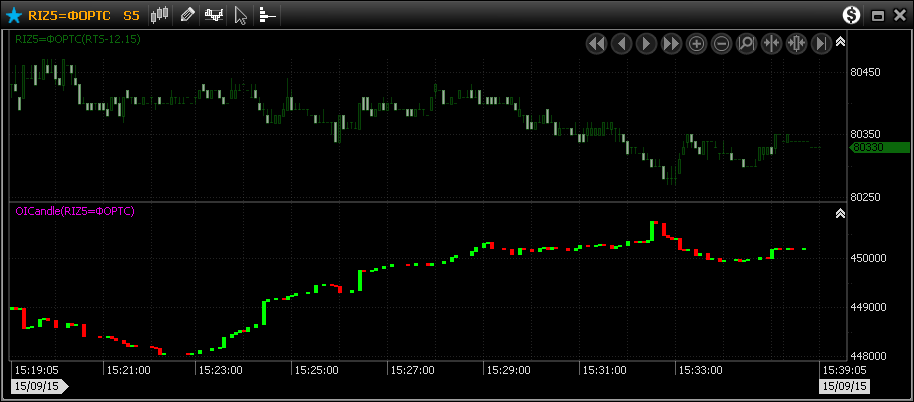914x402 pixels.
Task: Click the S5 timeframe selector
Action: point(131,15)
